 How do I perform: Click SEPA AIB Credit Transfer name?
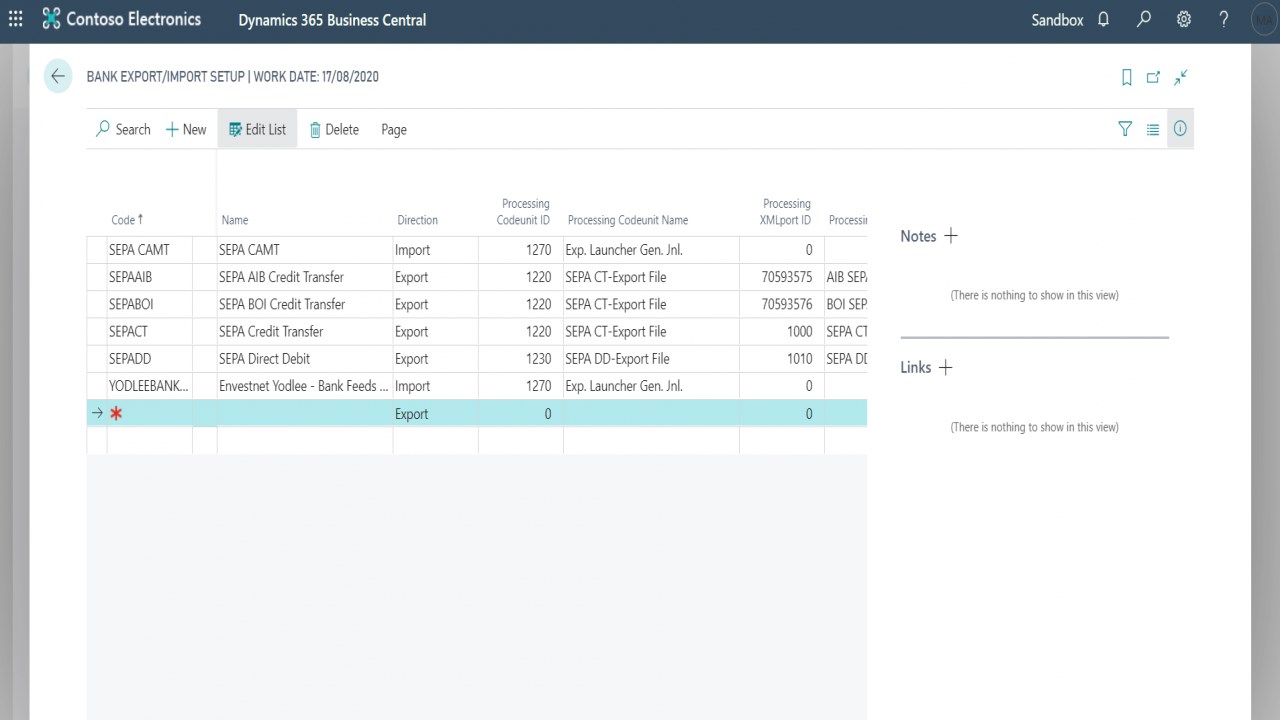281,277
